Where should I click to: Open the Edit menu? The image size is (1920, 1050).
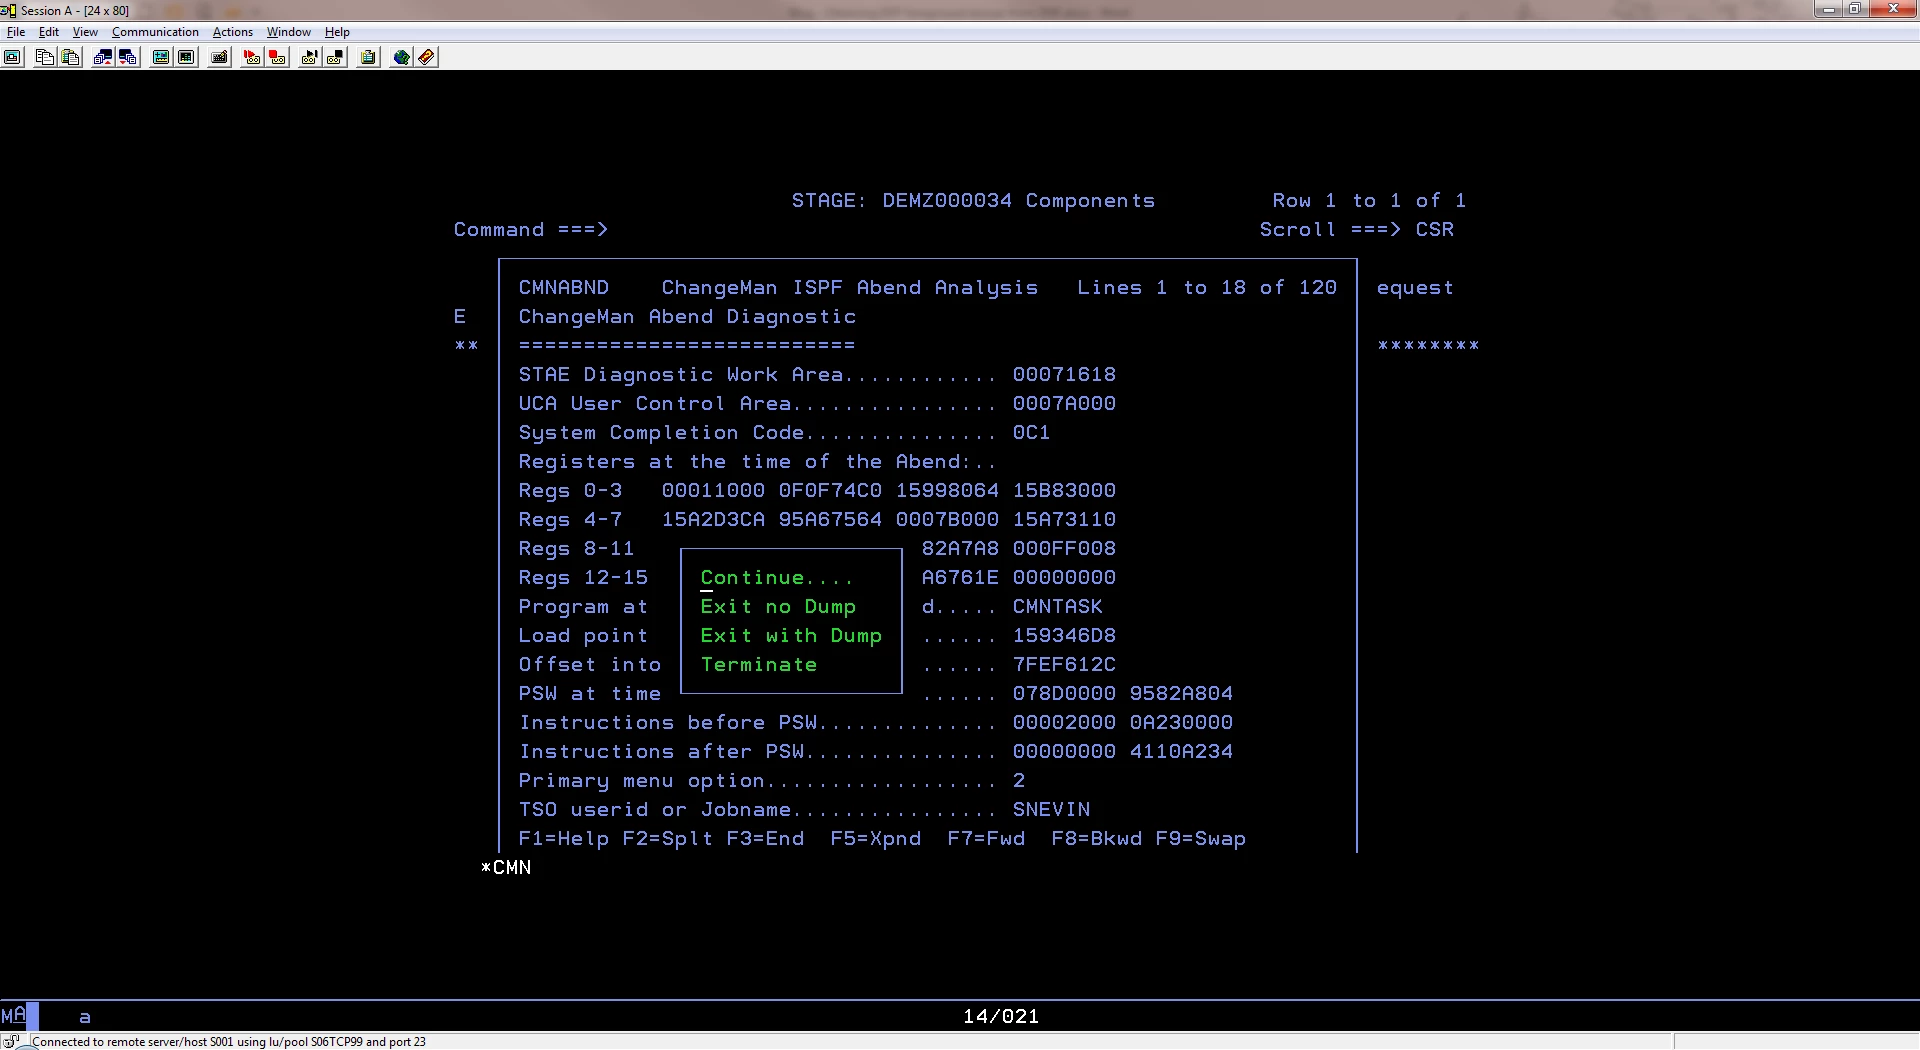[x=49, y=32]
